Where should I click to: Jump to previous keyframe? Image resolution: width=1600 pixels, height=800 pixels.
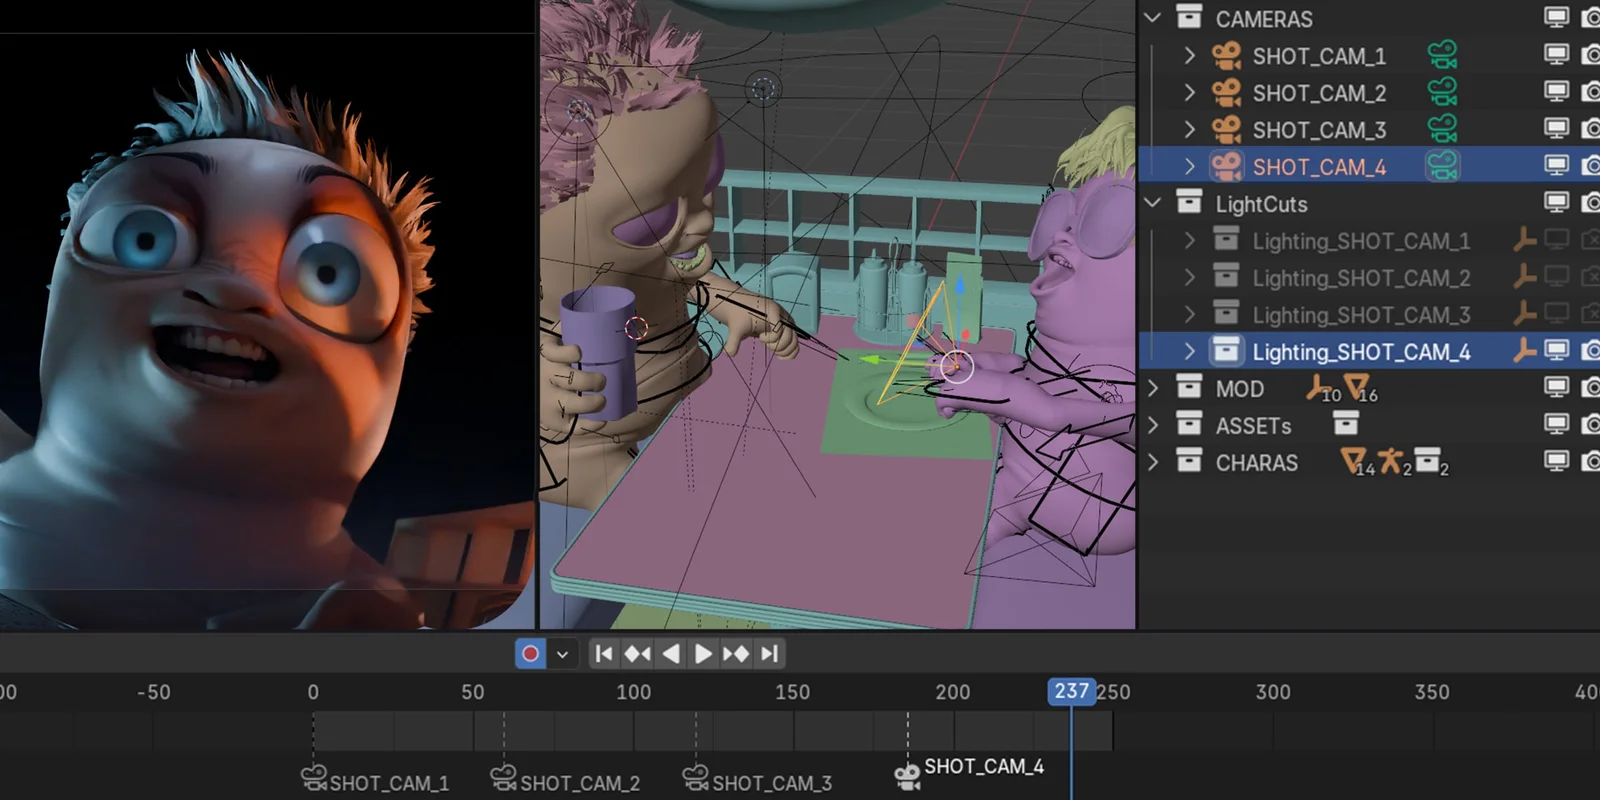[637, 654]
